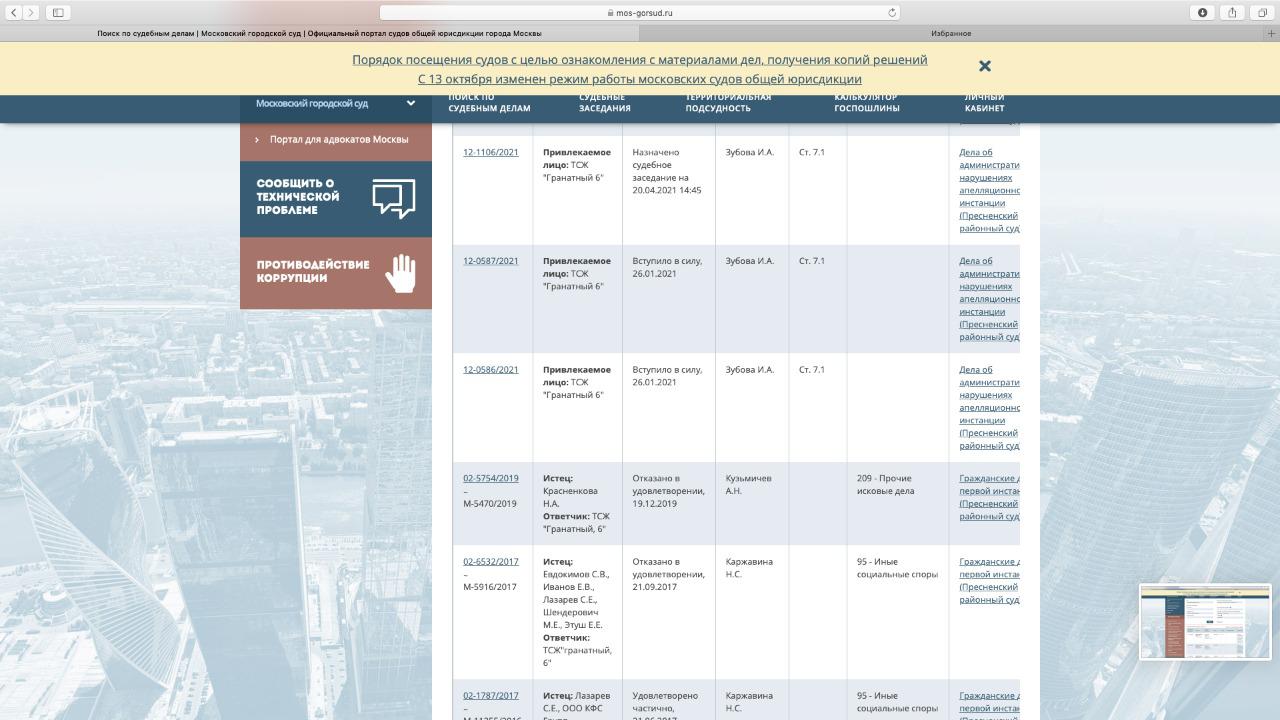Open the Судебные заседания menu
This screenshot has height=720, width=1280.
click(604, 103)
